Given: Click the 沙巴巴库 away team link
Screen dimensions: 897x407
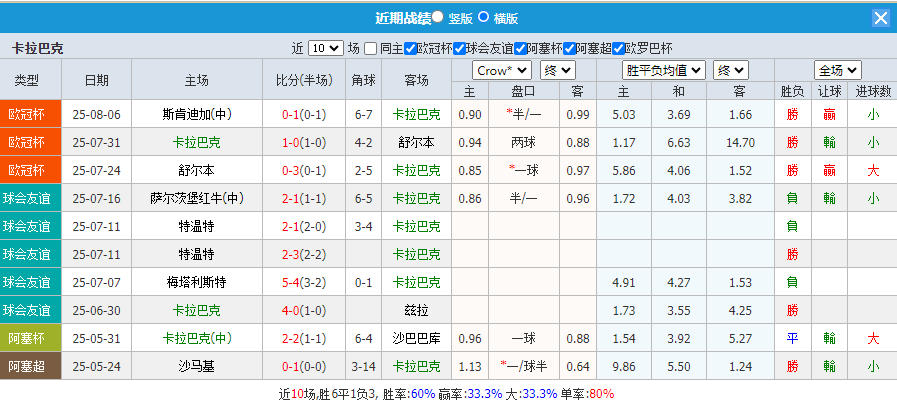Looking at the screenshot, I should pos(410,338).
